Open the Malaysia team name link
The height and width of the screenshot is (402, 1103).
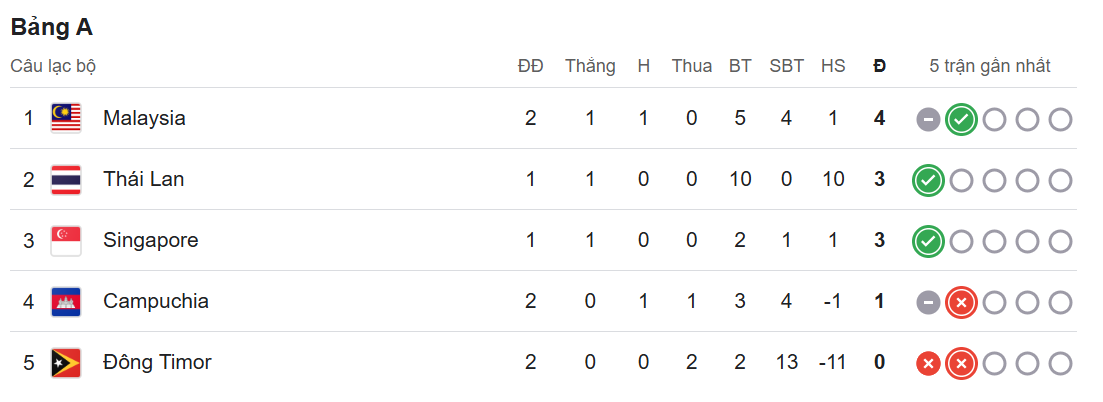point(144,118)
